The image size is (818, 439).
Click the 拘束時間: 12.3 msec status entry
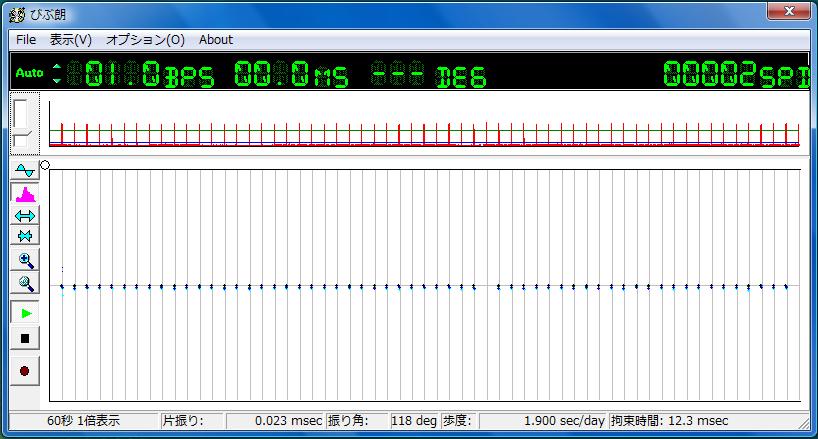pos(669,421)
